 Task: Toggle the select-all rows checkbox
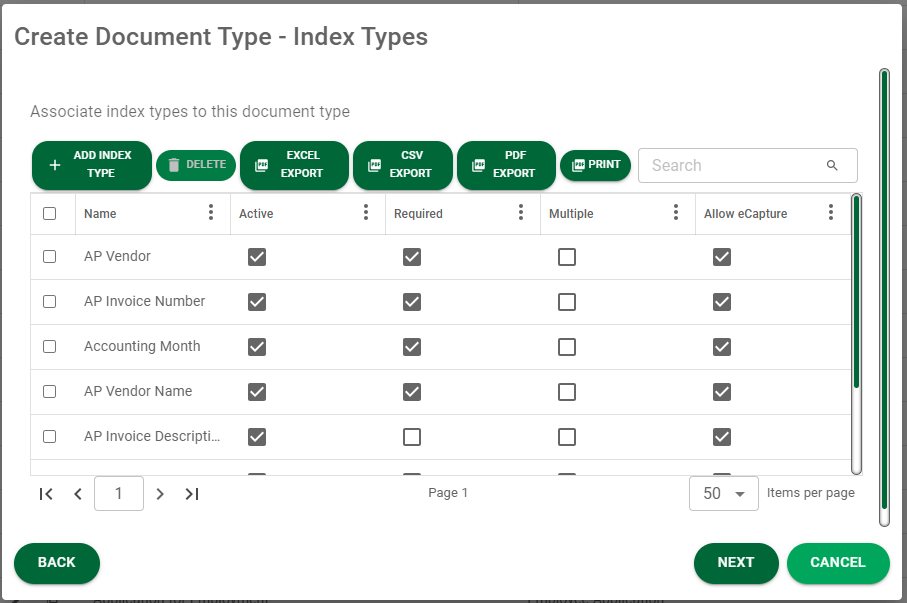[x=50, y=214]
